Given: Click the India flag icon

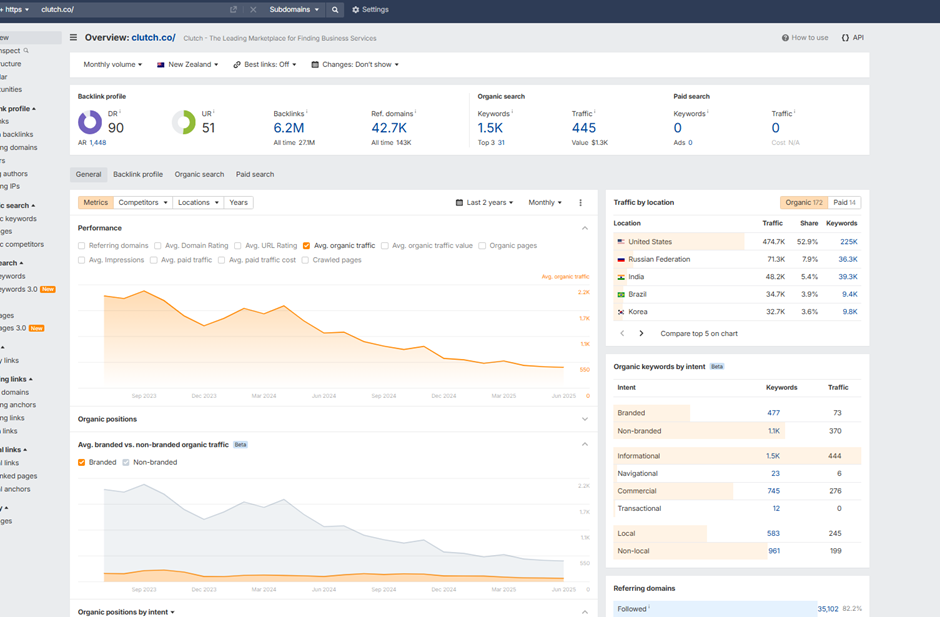Looking at the screenshot, I should [x=621, y=277].
